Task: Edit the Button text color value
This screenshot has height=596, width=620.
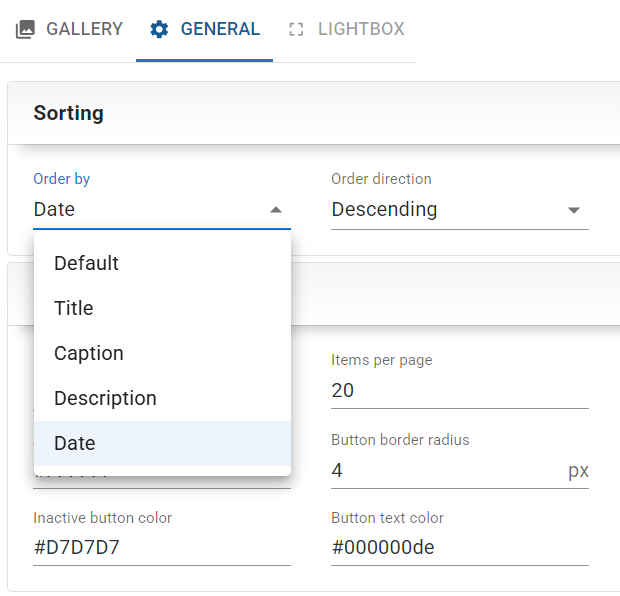Action: point(459,548)
